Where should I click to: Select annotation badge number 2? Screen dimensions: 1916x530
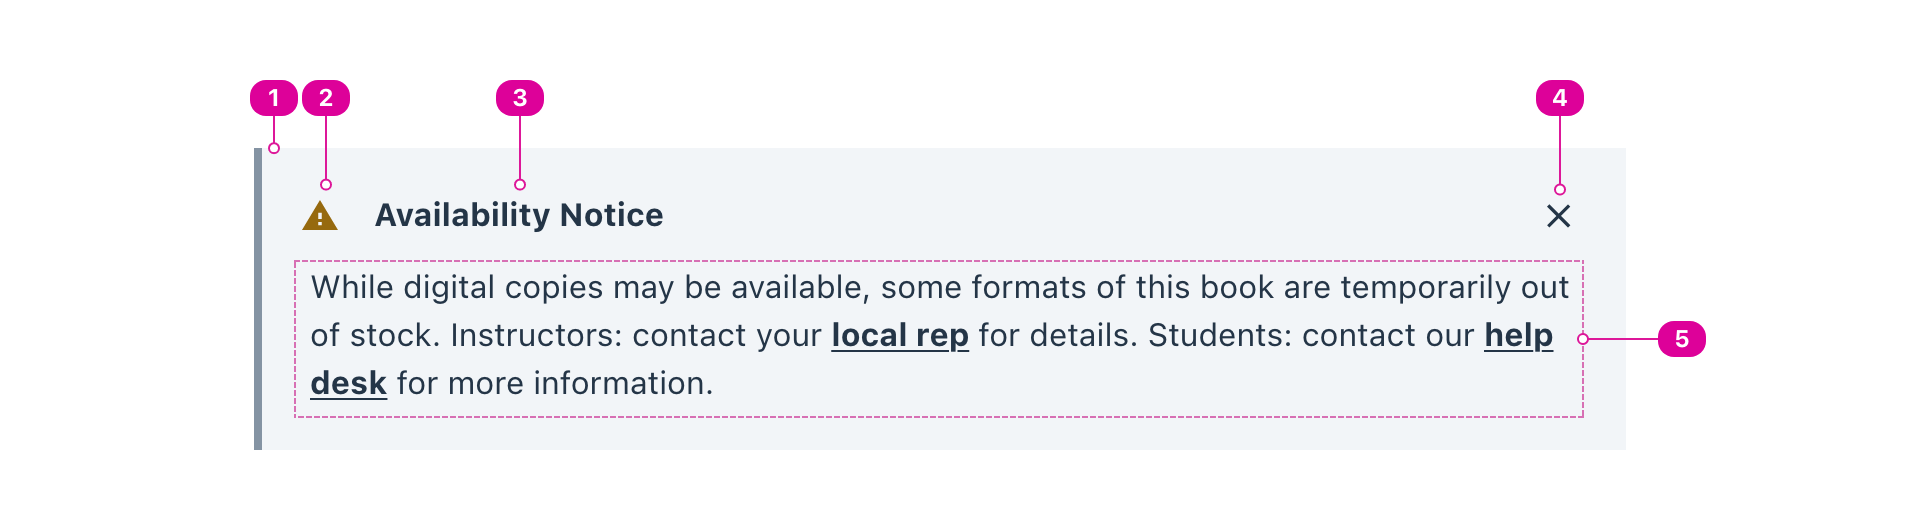click(326, 98)
